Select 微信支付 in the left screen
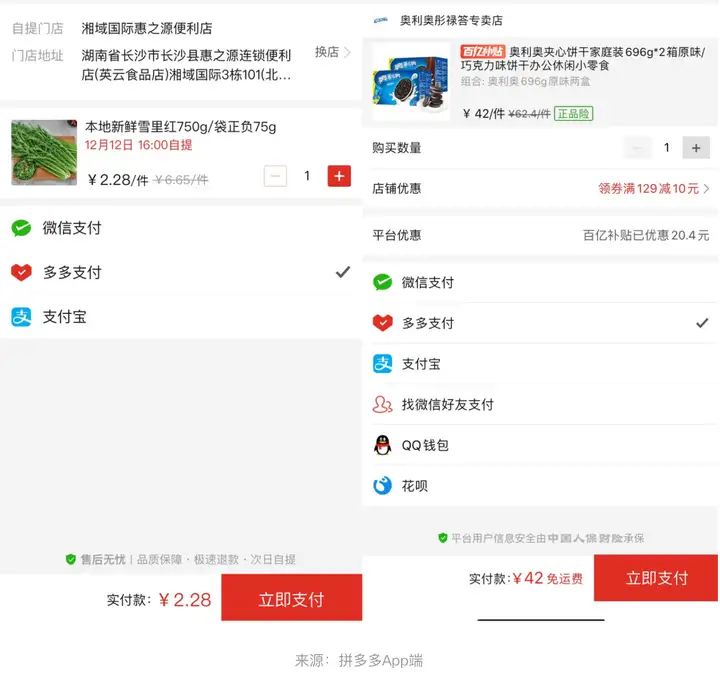 click(181, 228)
